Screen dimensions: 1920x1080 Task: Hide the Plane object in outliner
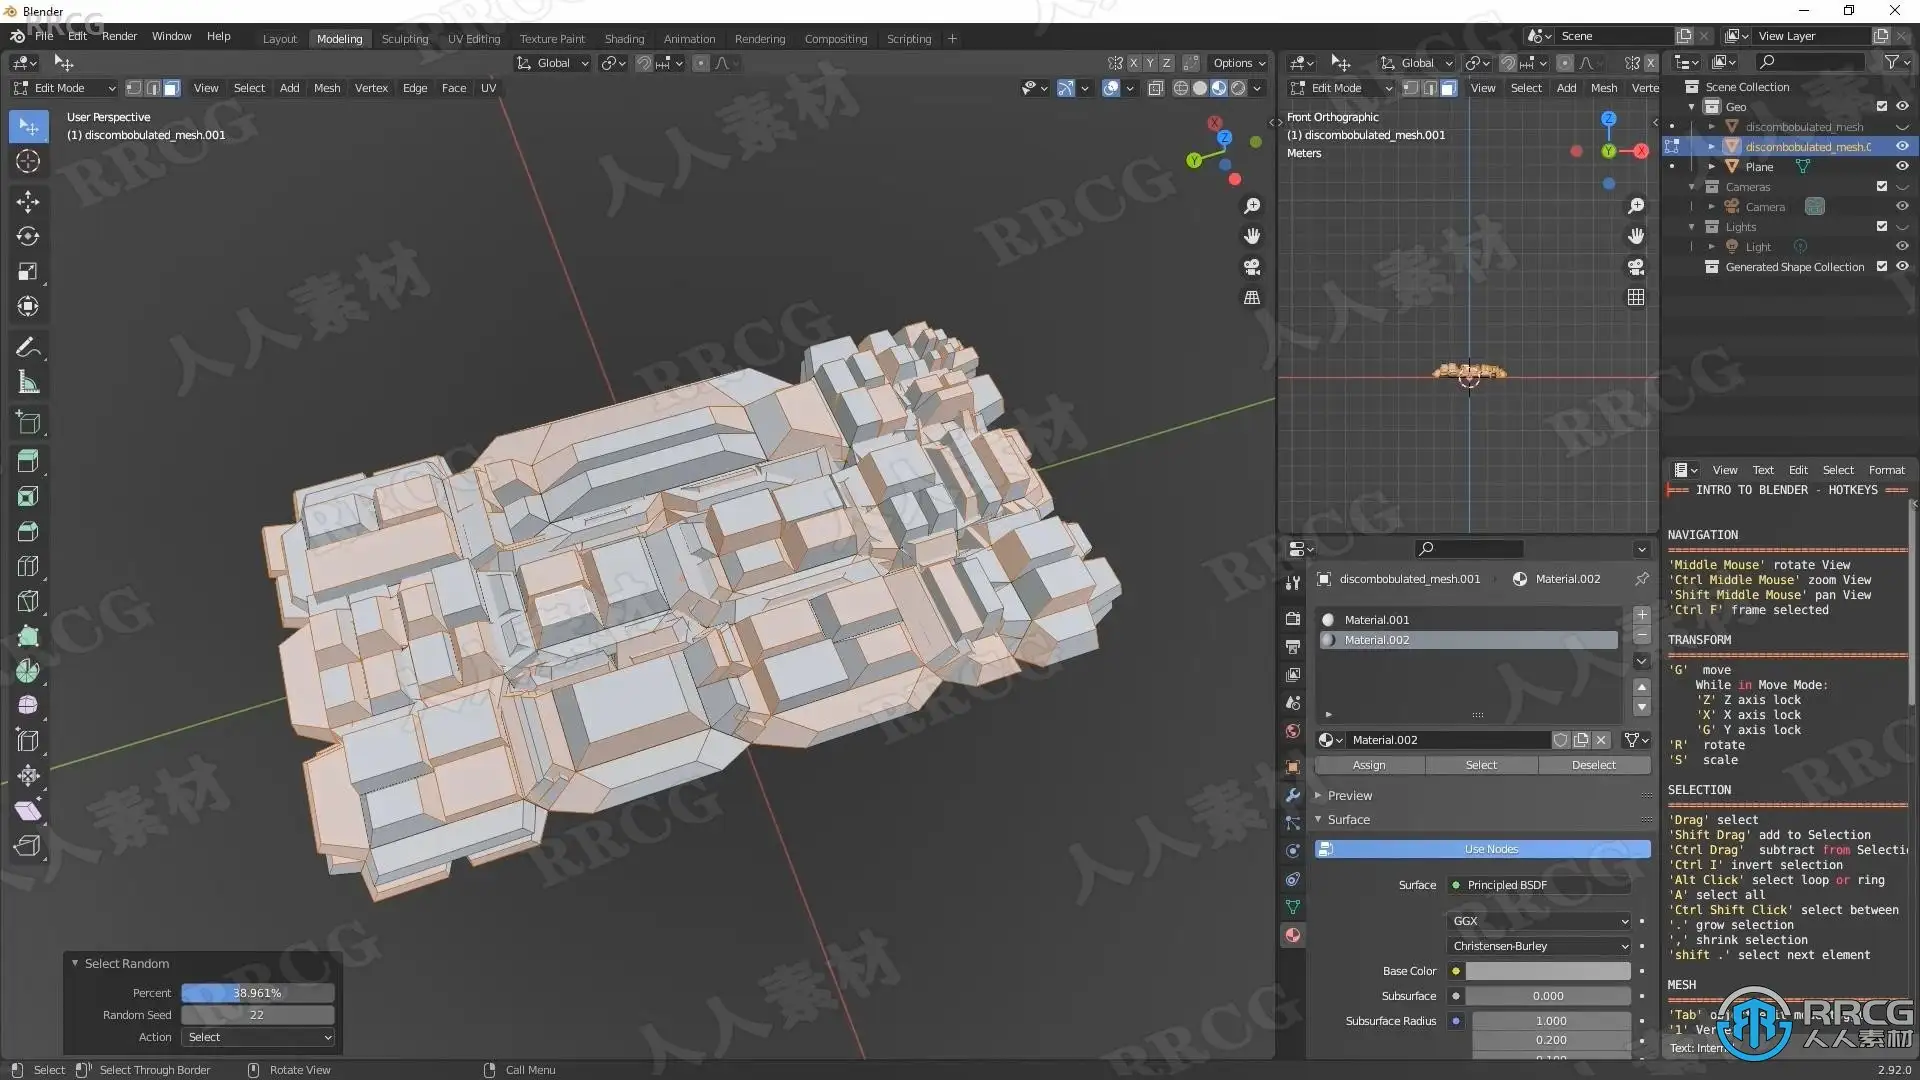(x=1902, y=167)
